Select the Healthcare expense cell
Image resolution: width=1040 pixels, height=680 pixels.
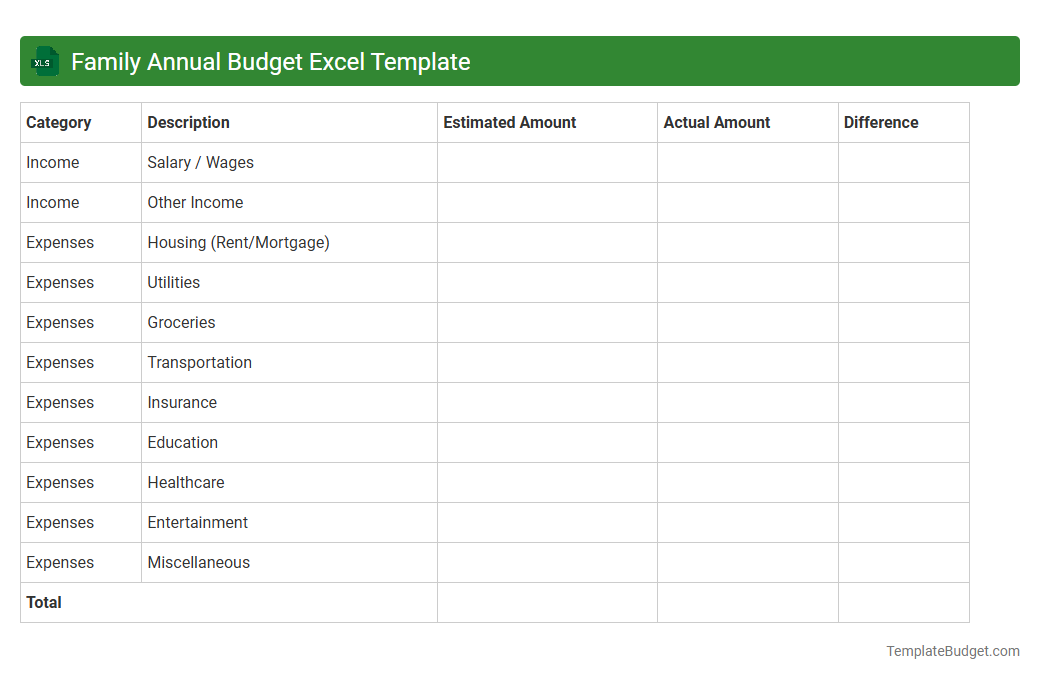(x=186, y=482)
